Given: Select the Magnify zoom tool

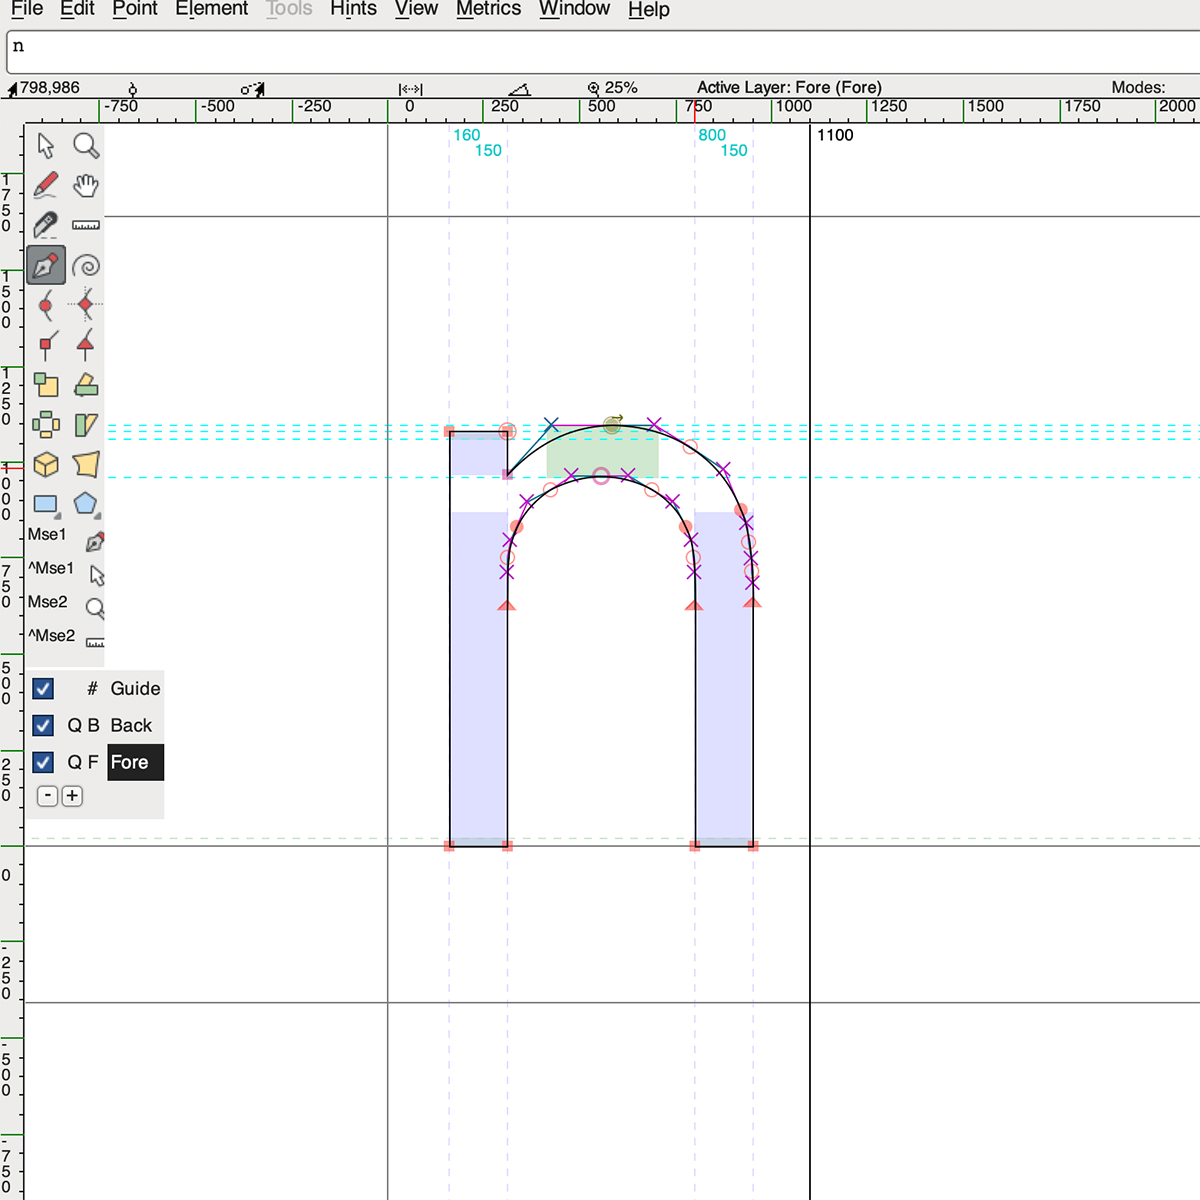Looking at the screenshot, I should (x=86, y=146).
